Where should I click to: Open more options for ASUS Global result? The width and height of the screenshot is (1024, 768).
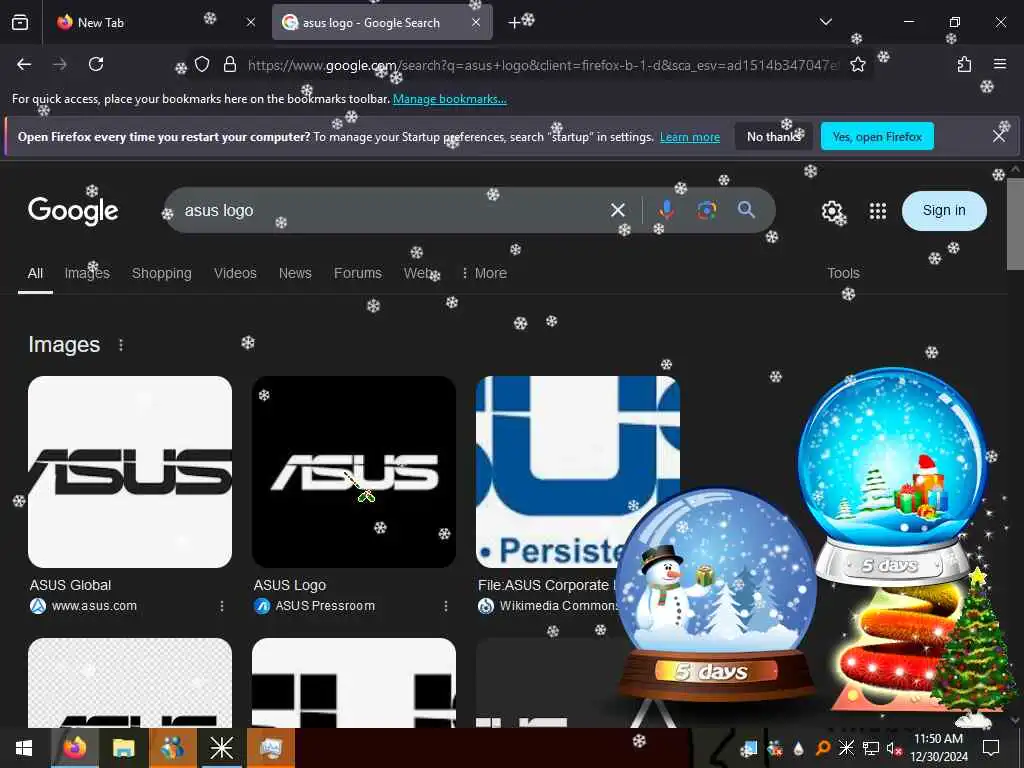click(222, 606)
